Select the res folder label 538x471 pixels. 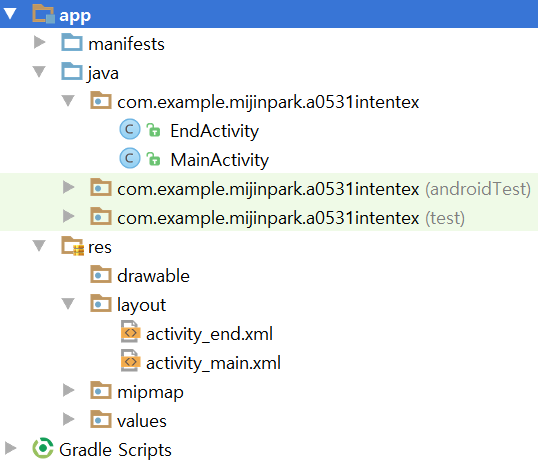[100, 247]
